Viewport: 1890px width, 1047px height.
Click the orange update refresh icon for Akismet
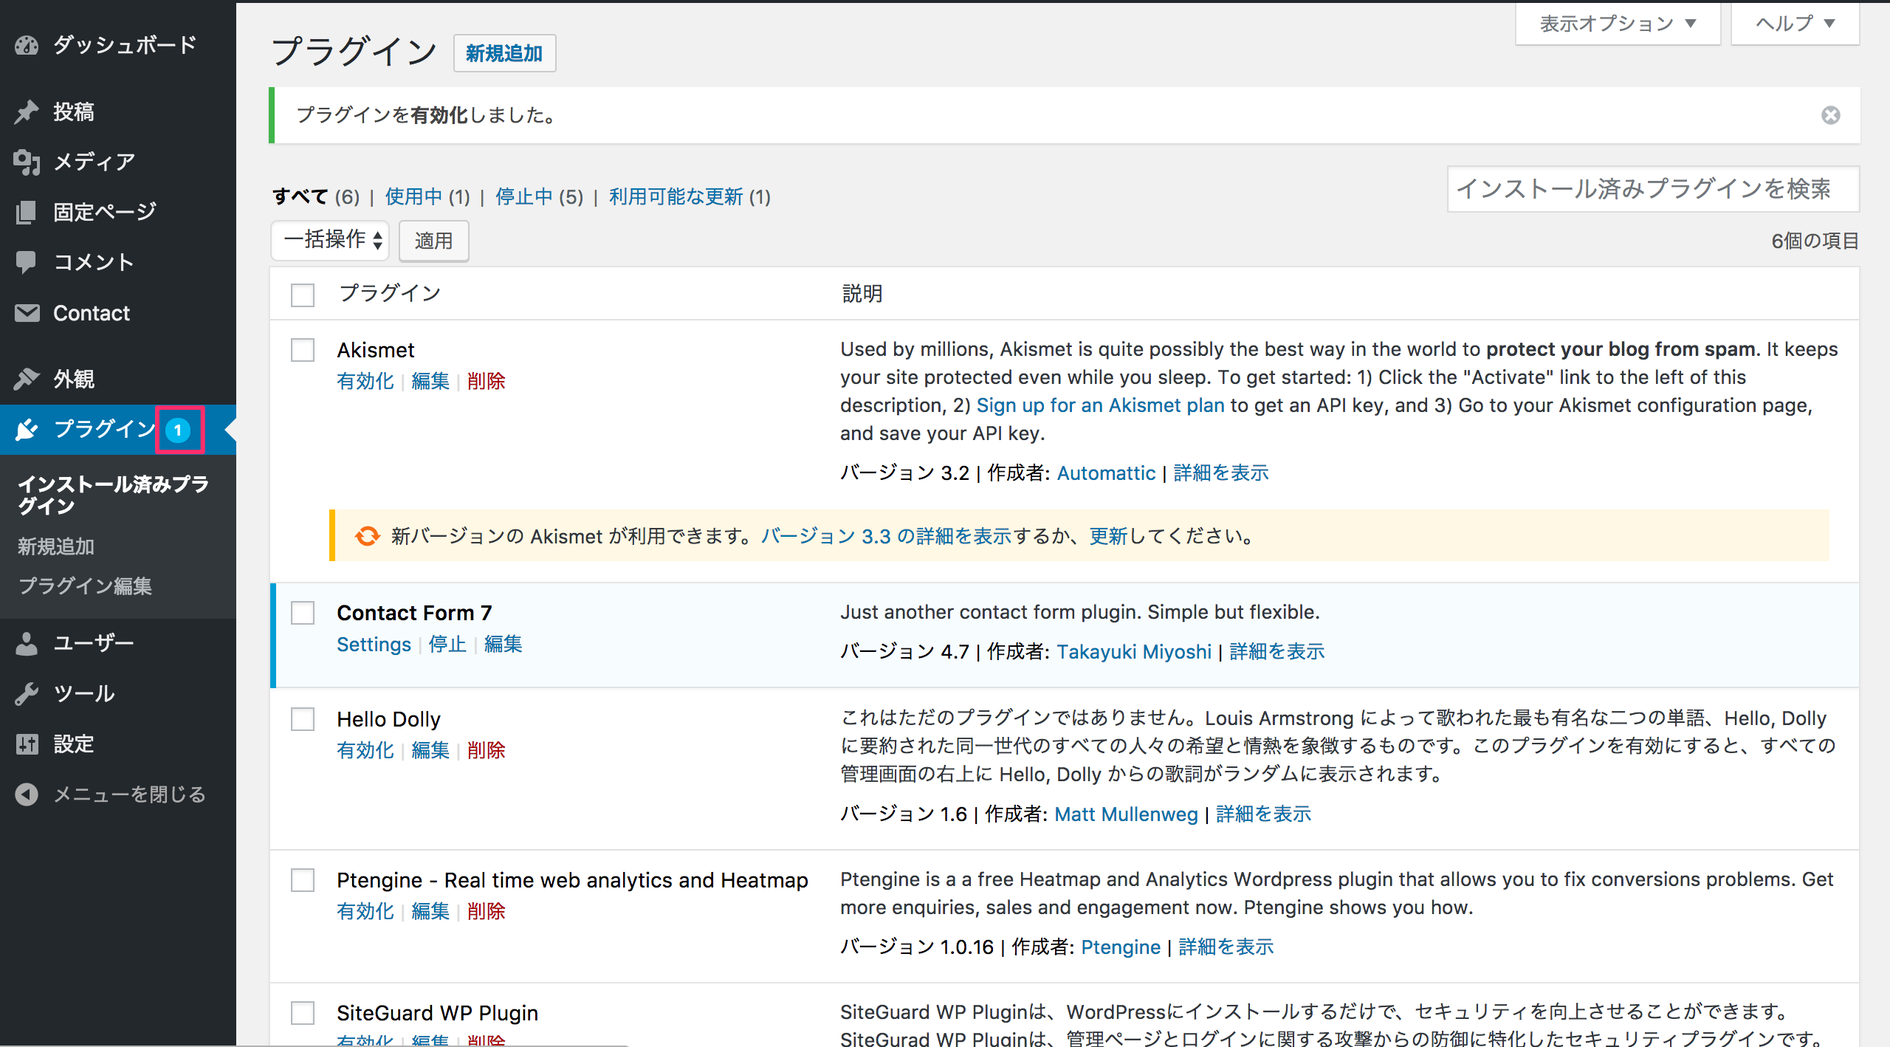click(x=367, y=536)
